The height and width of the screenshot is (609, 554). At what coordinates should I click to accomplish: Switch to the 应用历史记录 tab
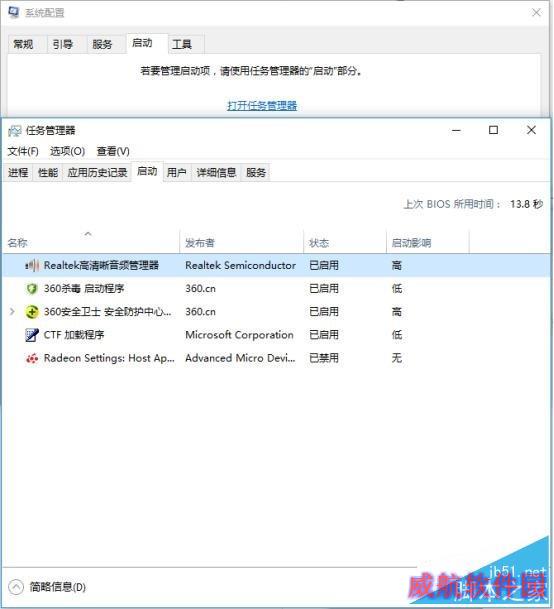(97, 172)
